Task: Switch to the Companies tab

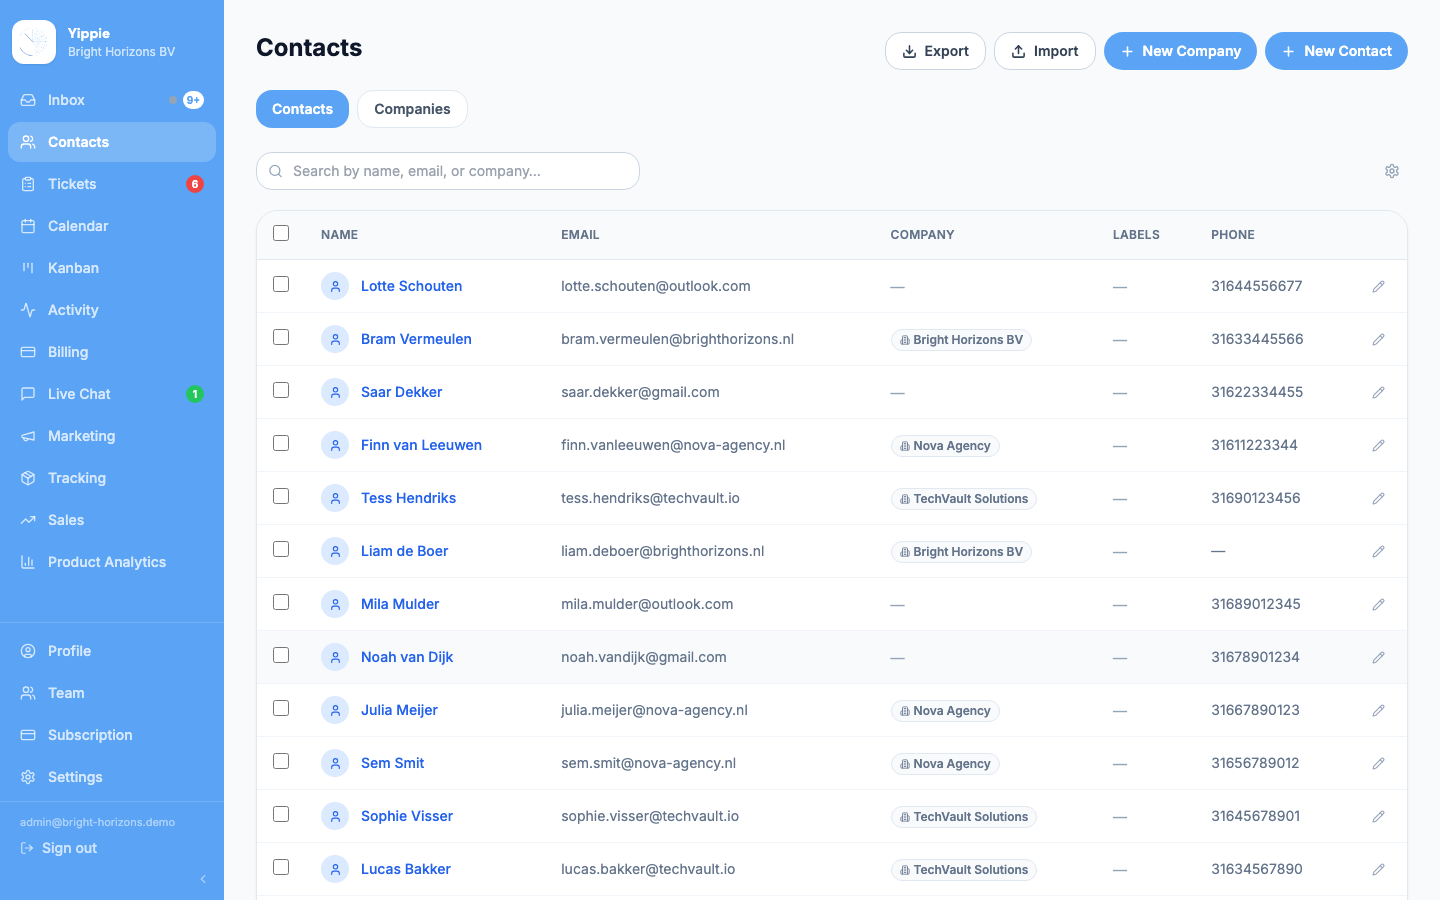Action: (412, 109)
